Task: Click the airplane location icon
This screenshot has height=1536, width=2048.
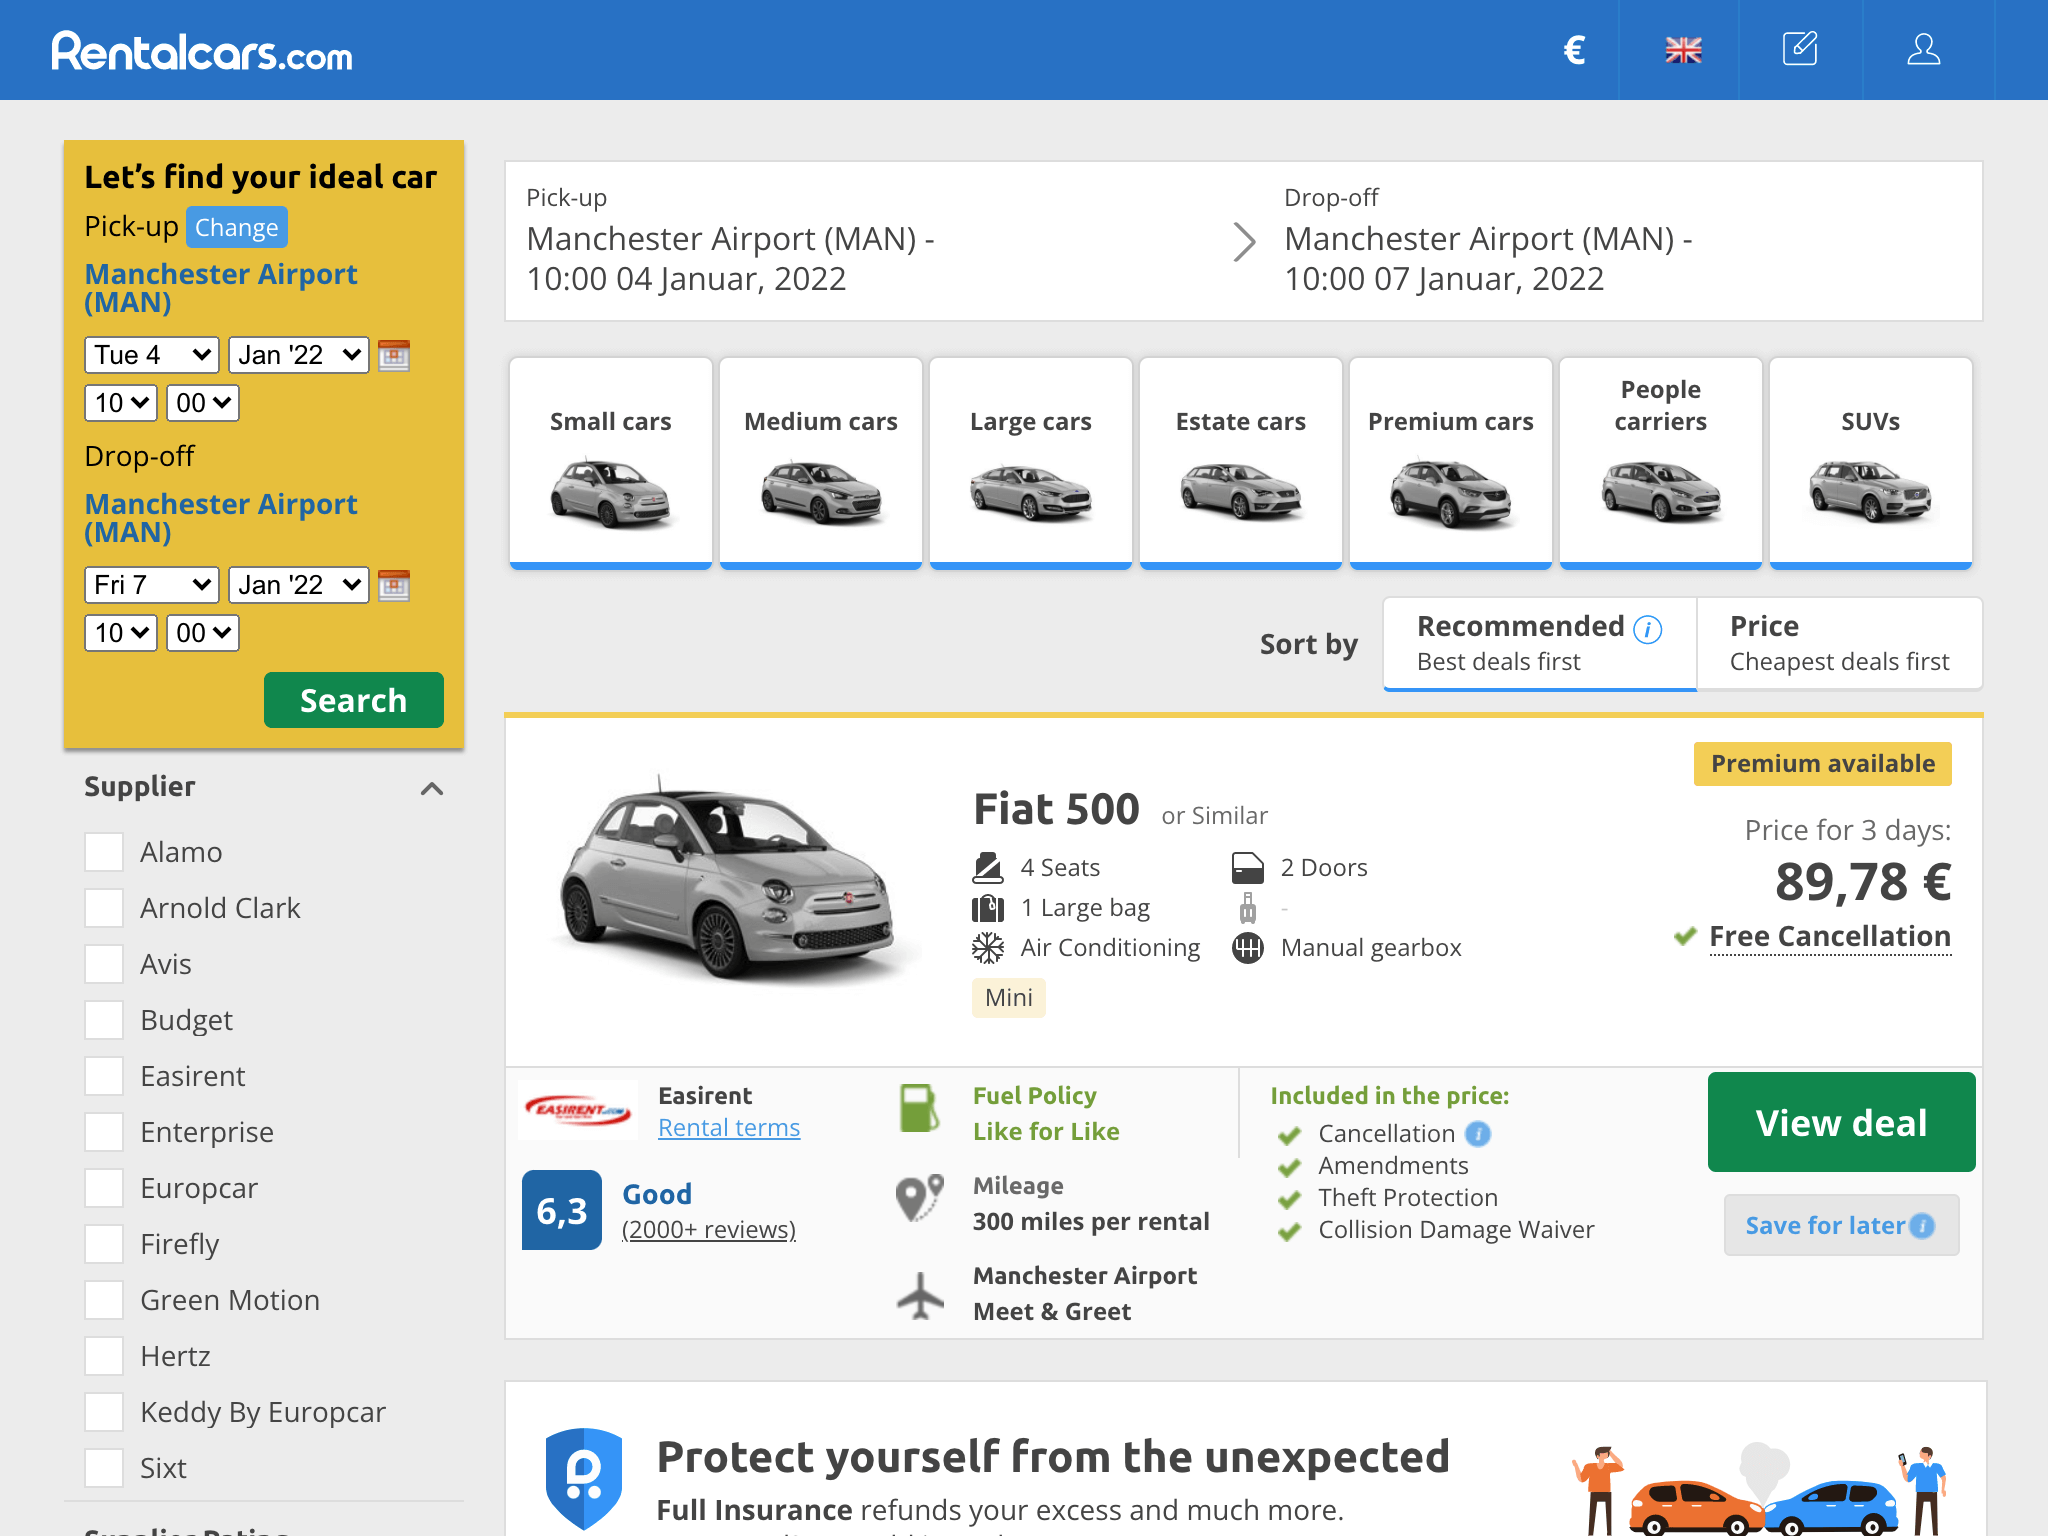Action: (x=920, y=1295)
